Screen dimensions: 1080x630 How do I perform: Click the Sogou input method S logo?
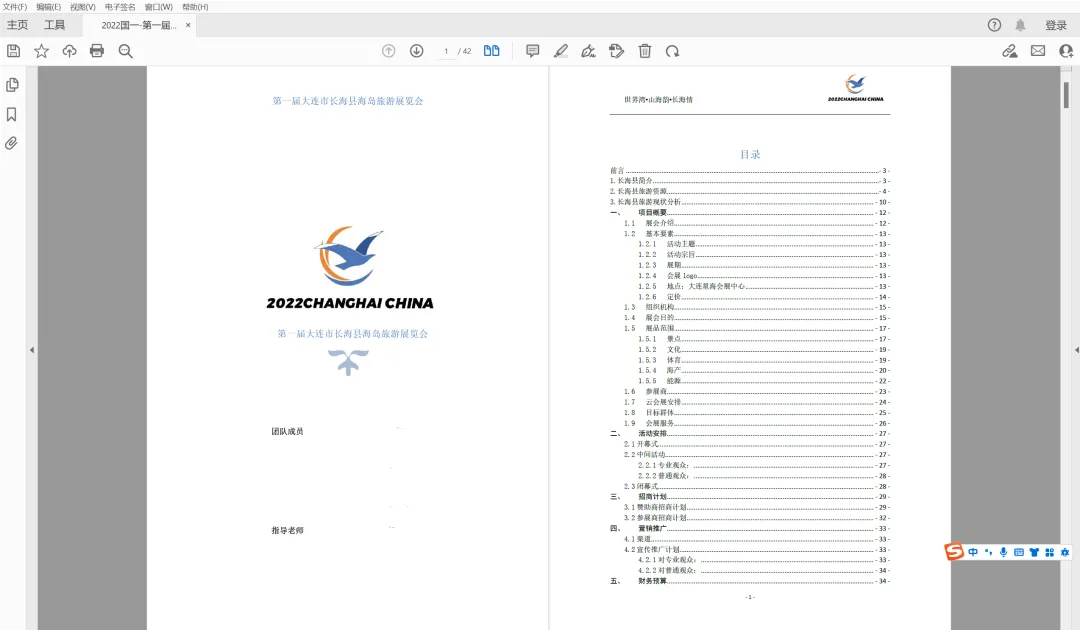(x=954, y=552)
